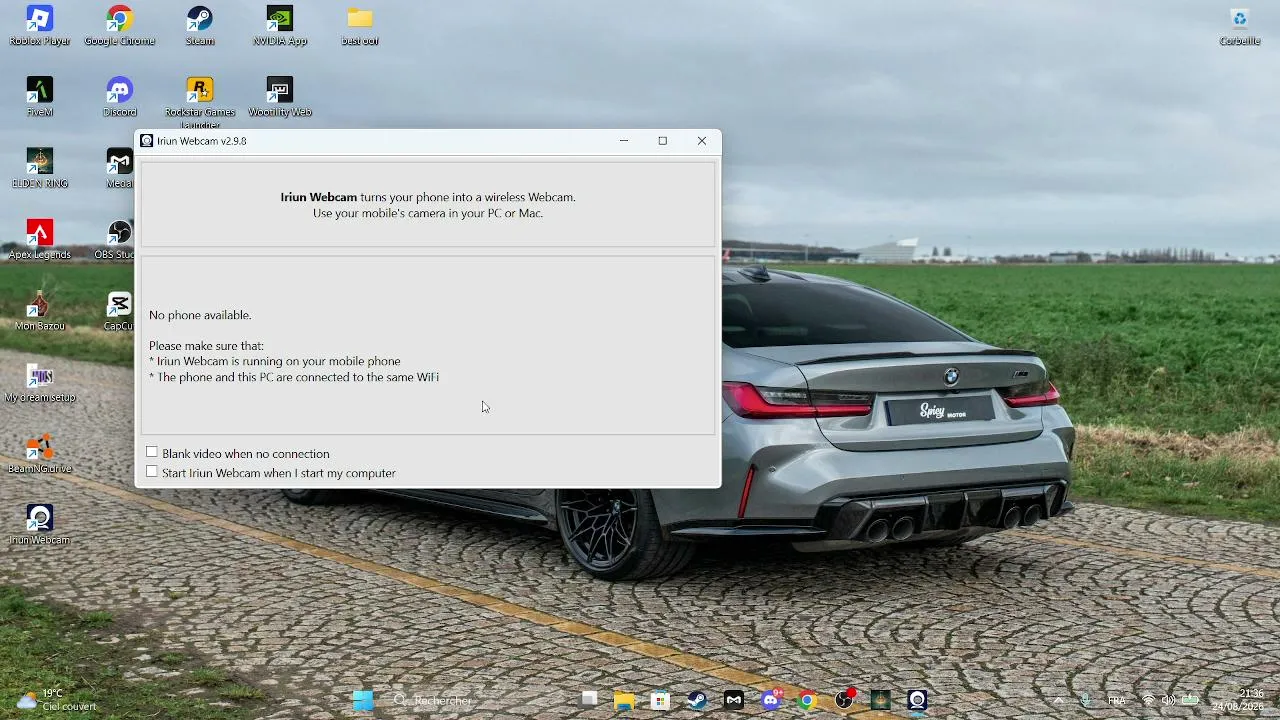Click the 'Iriun Webcam v2.9.8' window title
Image resolution: width=1280 pixels, height=720 pixels.
202,141
